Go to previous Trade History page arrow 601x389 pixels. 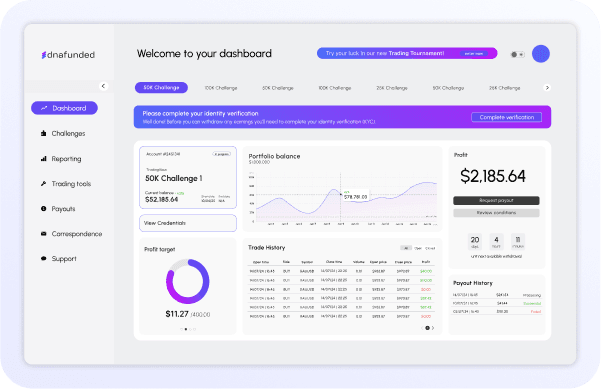422,328
